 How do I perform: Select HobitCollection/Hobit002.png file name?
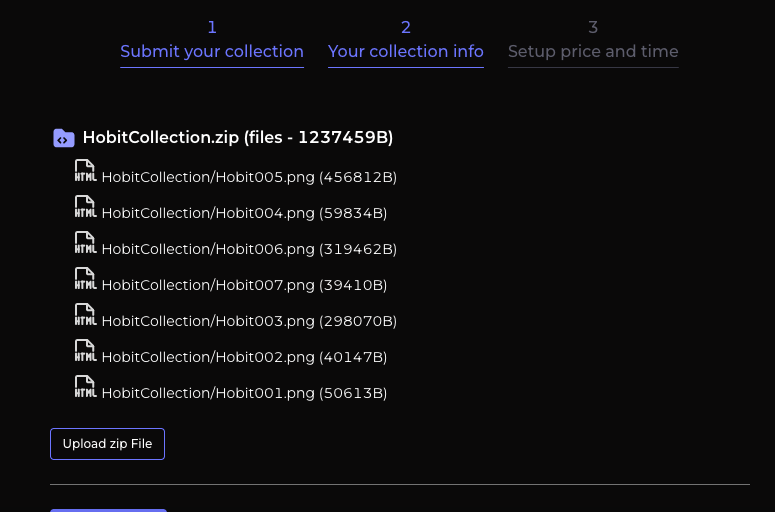coord(244,358)
